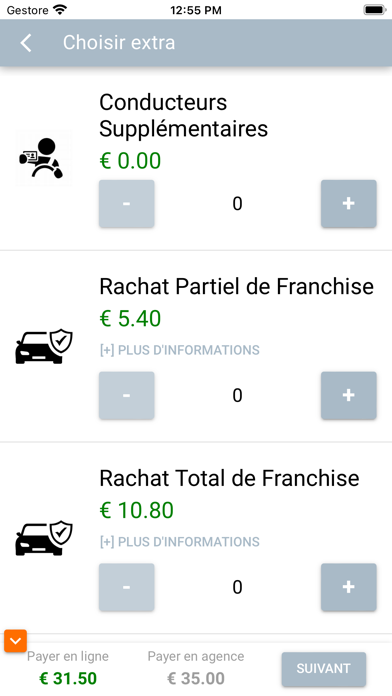Add one Rachat Partiel de Franchise
The height and width of the screenshot is (696, 392).
point(348,395)
